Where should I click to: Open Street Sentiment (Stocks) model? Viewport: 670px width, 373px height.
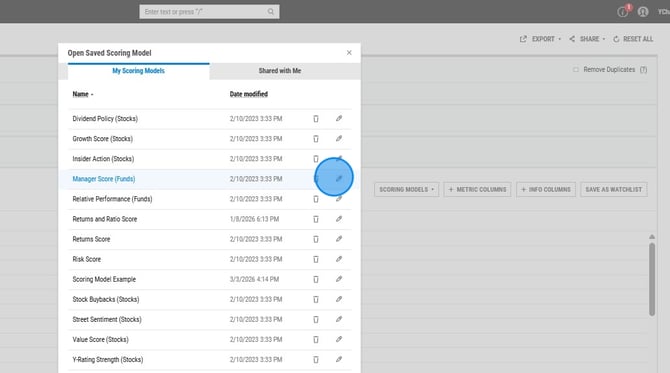pyautogui.click(x=107, y=320)
